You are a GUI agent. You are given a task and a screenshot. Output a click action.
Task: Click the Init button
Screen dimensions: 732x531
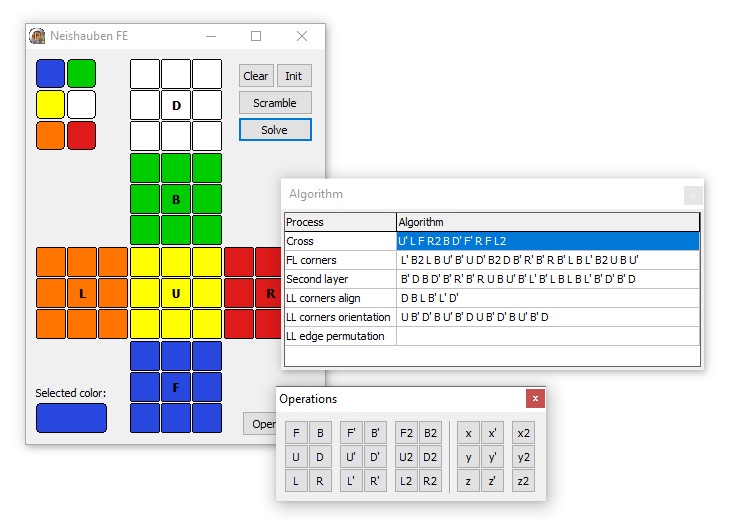294,76
